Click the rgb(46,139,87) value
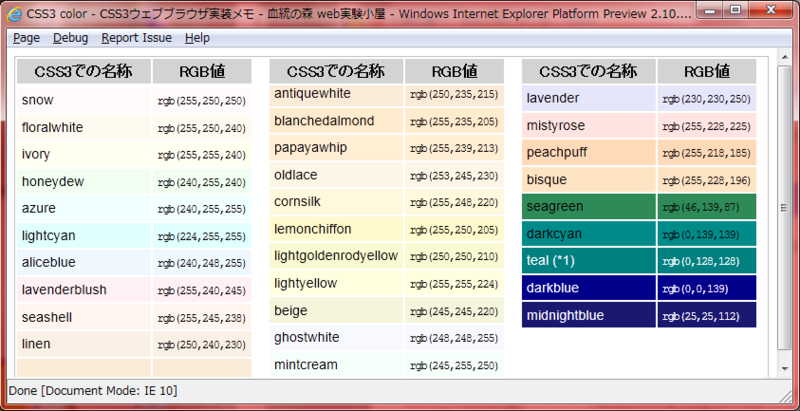This screenshot has height=411, width=800. [699, 208]
